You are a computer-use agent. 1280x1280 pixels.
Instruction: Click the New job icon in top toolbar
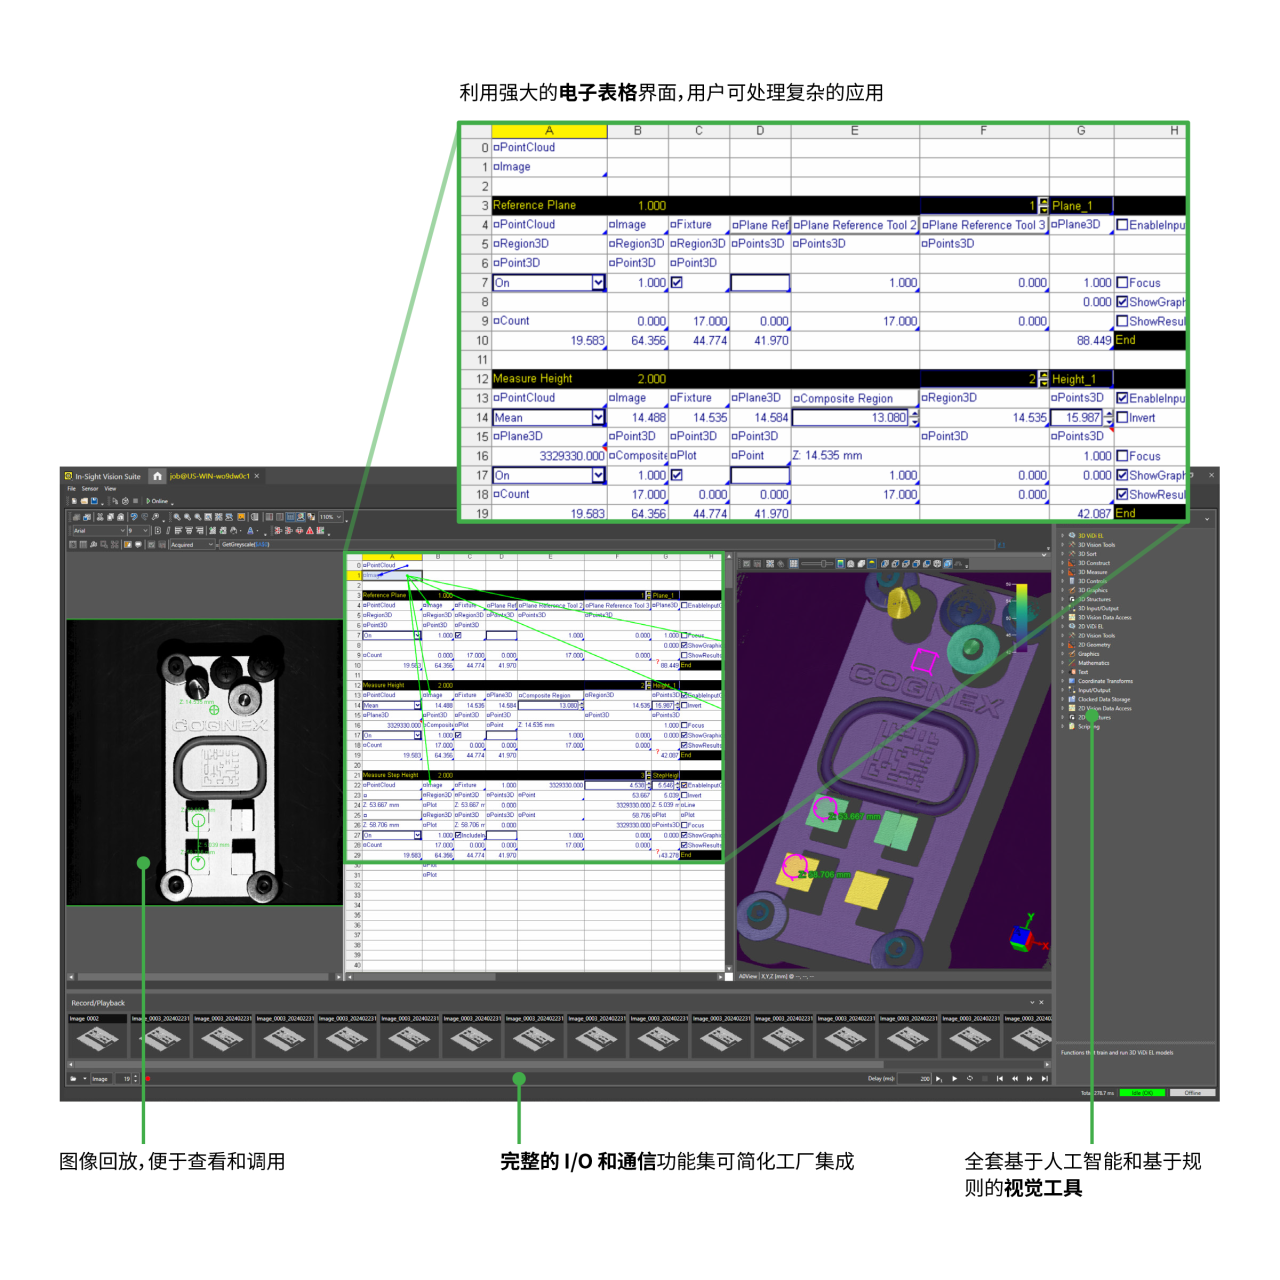74,501
